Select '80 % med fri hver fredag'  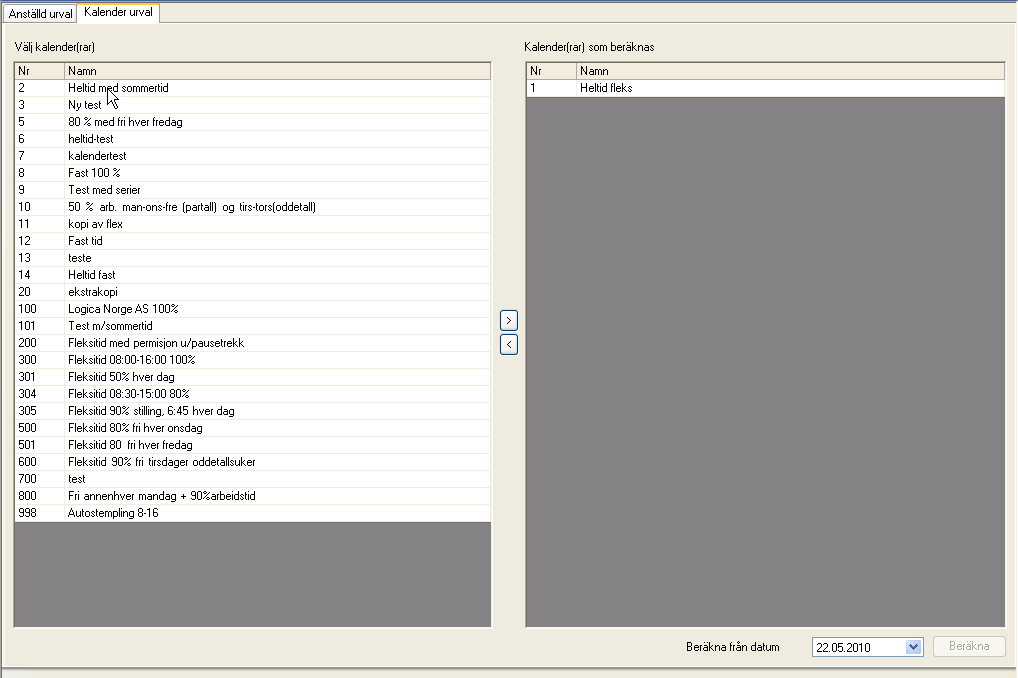pos(253,121)
